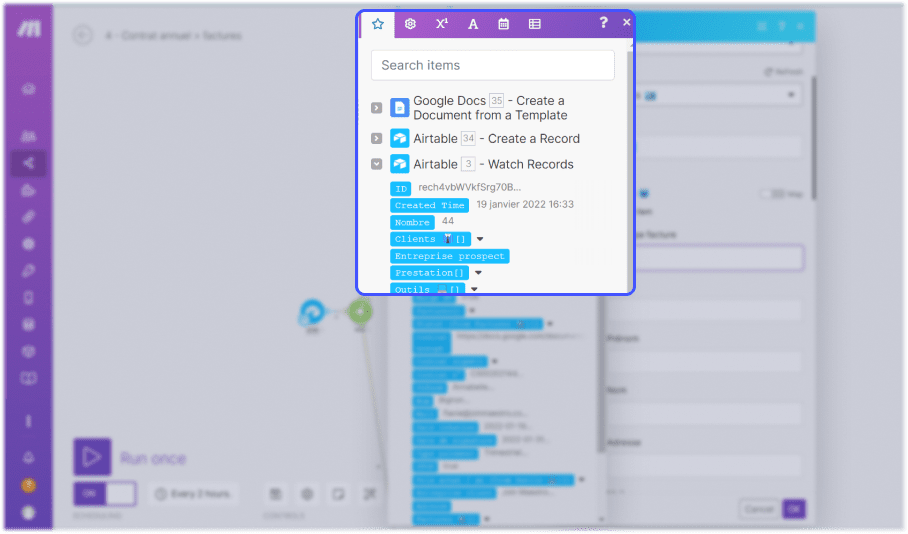The image size is (908, 534).
Task: Expand the Prestation array dropdown arrow
Action: 478,273
